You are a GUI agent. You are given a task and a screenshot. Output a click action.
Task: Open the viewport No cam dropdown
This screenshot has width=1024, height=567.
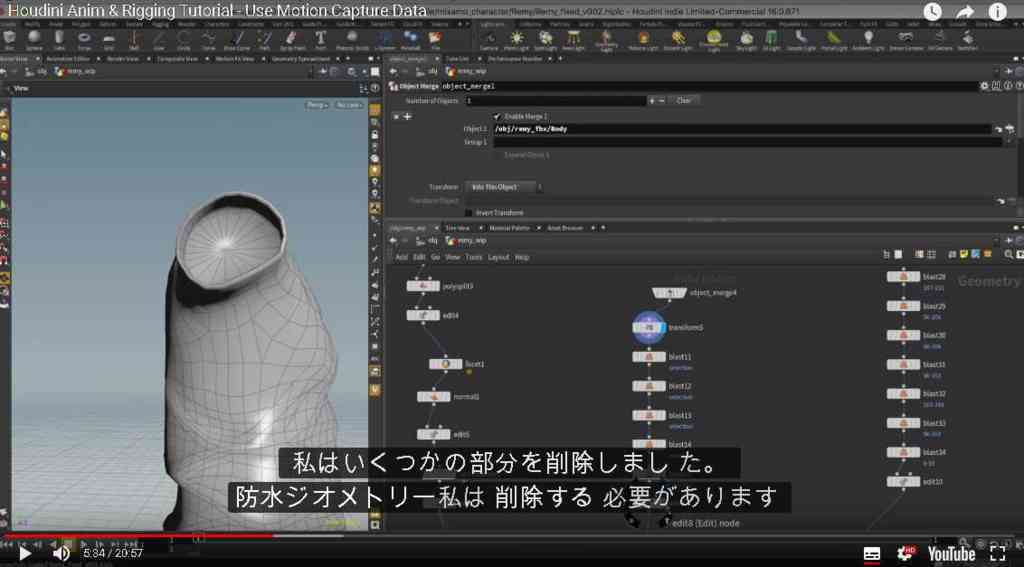point(349,105)
